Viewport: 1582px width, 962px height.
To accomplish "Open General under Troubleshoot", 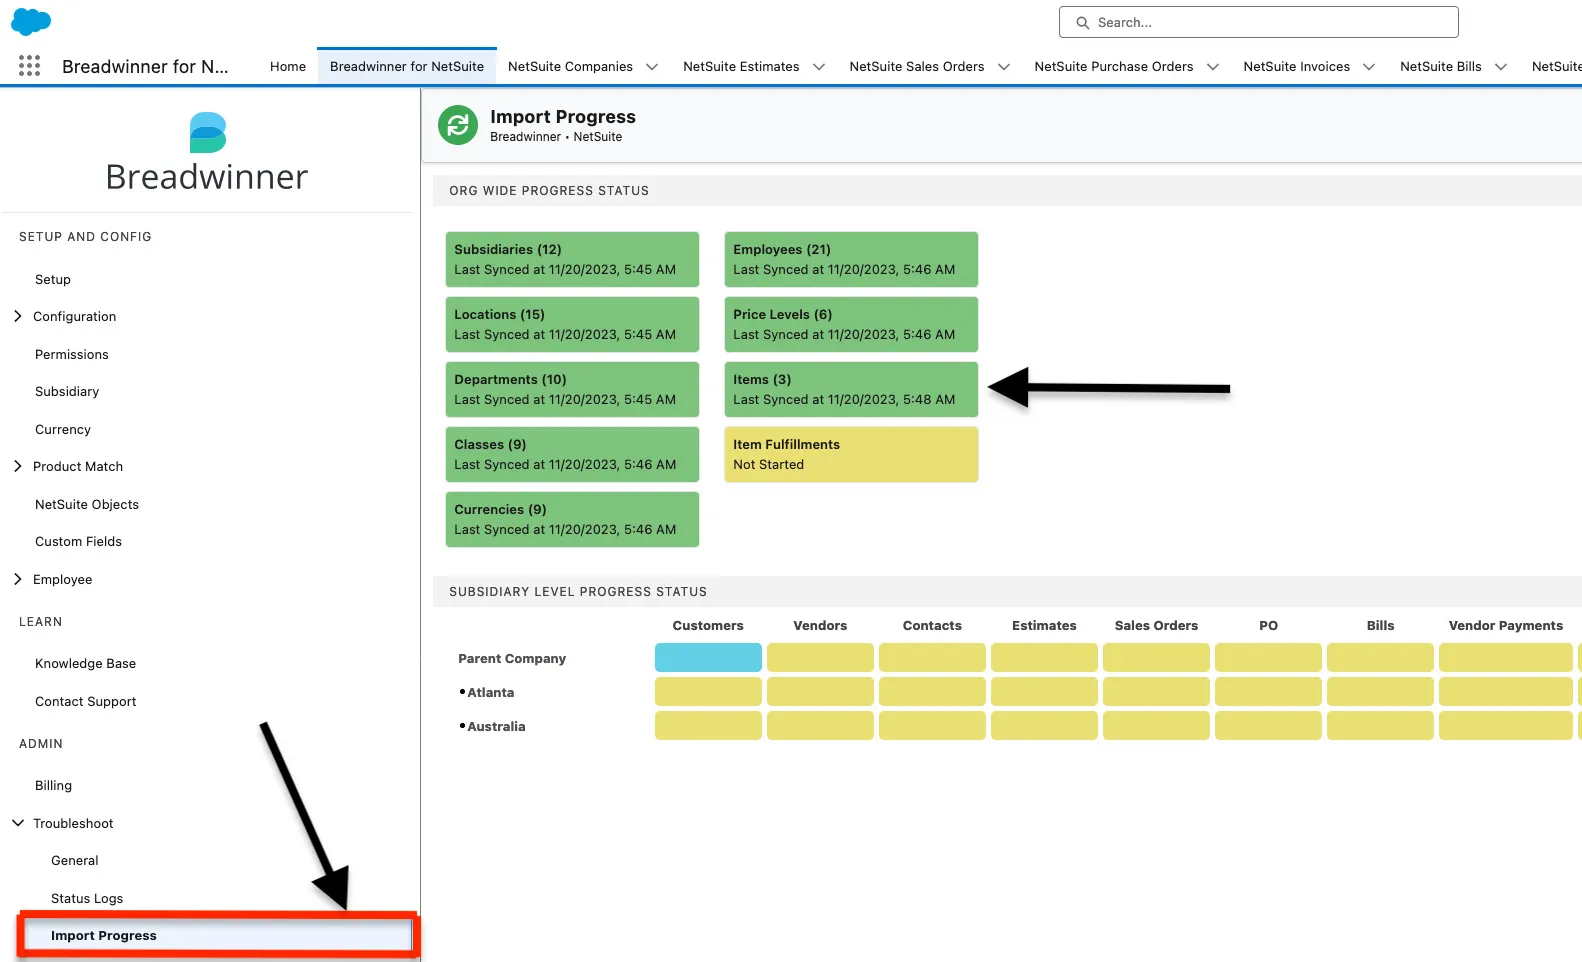I will pyautogui.click(x=75, y=860).
